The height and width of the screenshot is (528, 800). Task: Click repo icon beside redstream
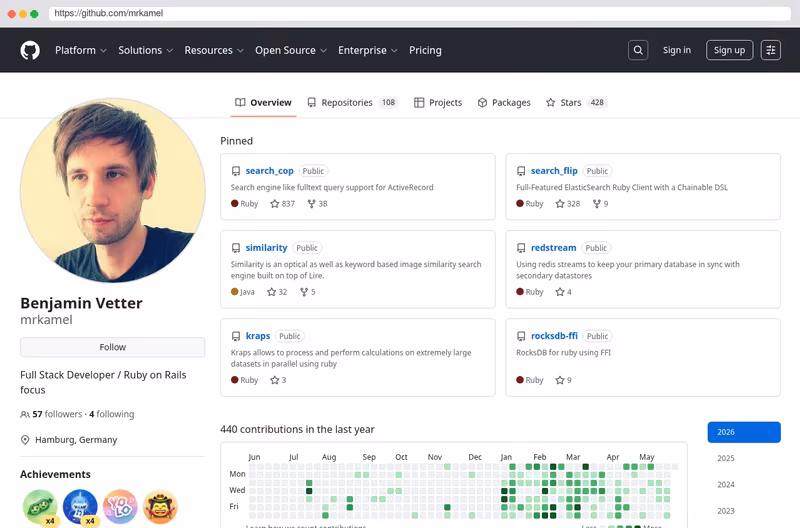521,248
